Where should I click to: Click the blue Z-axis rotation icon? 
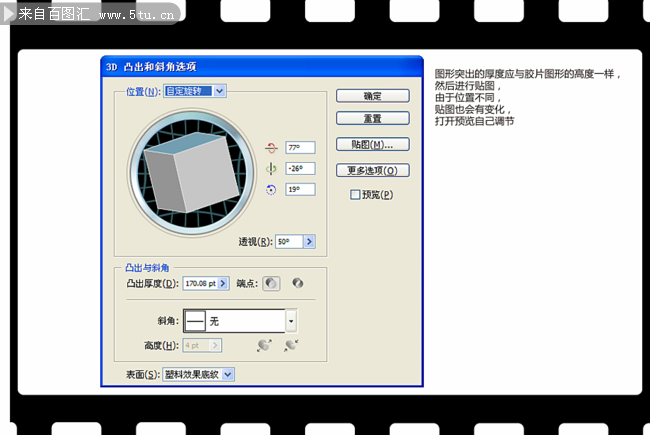pos(271,190)
